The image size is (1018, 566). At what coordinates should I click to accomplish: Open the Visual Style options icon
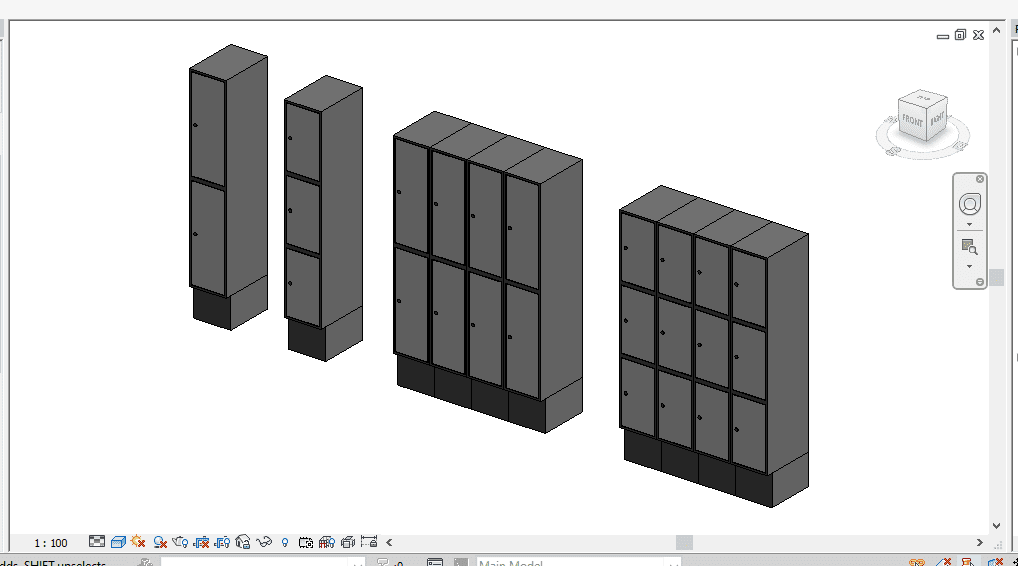118,542
